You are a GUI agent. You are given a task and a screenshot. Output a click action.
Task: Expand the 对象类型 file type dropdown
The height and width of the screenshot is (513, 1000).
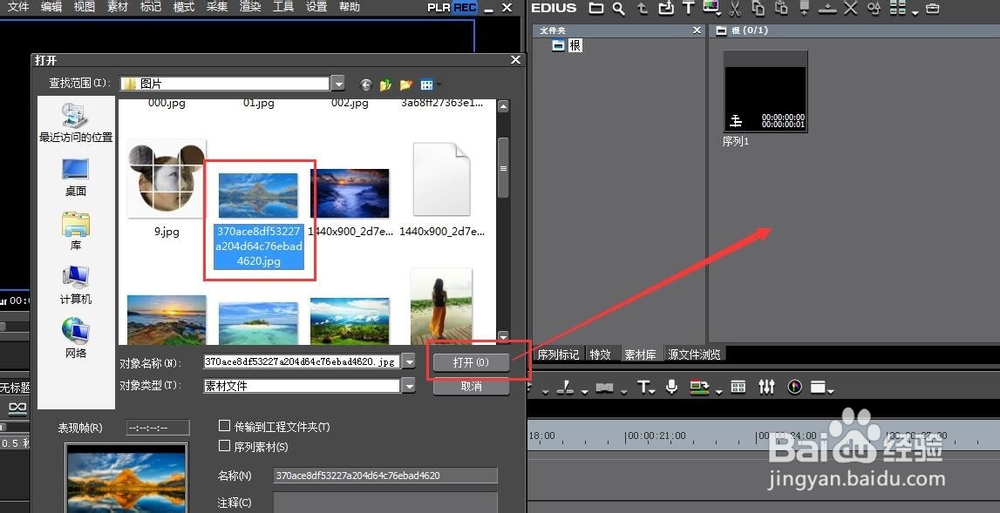(x=408, y=385)
